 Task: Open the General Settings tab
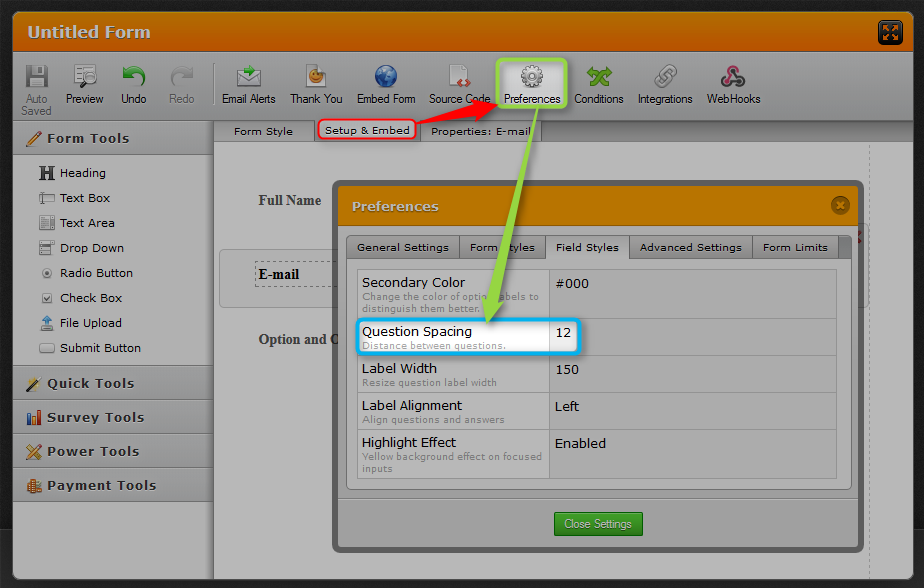(403, 247)
